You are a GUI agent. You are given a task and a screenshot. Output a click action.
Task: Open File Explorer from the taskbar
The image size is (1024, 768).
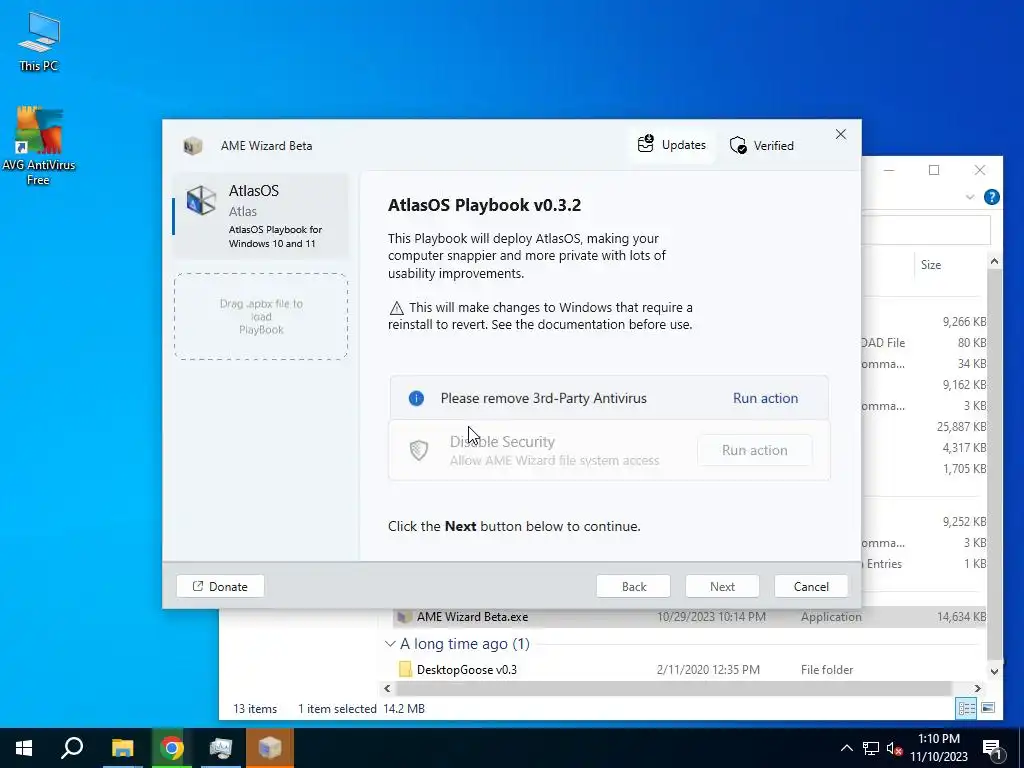click(122, 748)
